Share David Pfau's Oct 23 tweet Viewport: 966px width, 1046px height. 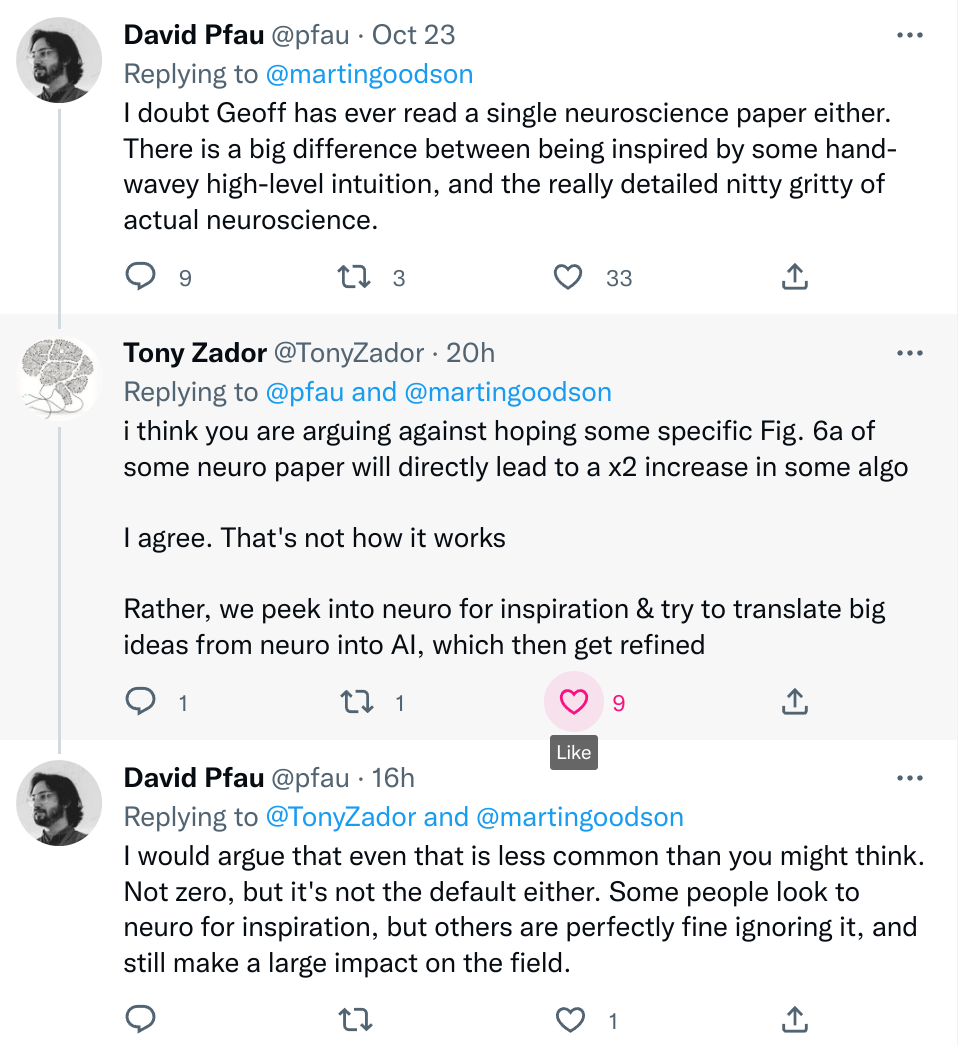click(x=794, y=277)
